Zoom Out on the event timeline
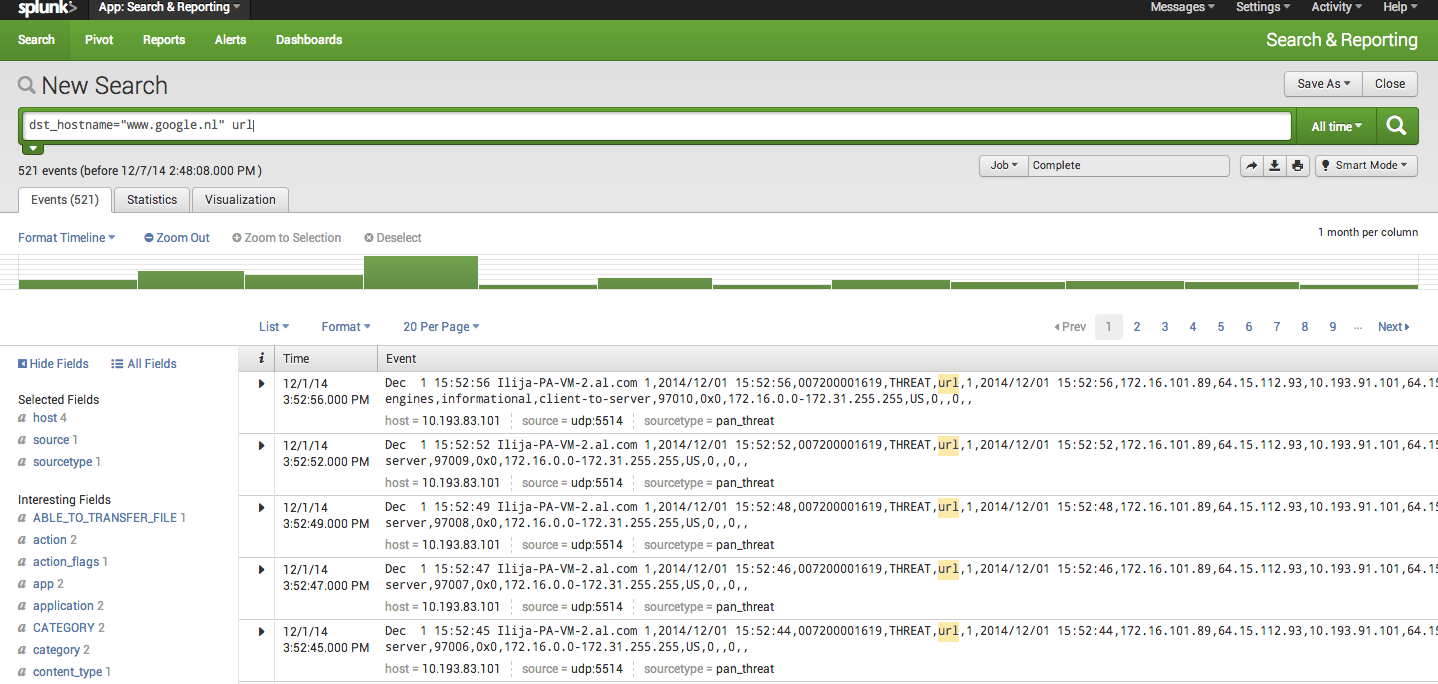The width and height of the screenshot is (1438, 684). (x=176, y=237)
